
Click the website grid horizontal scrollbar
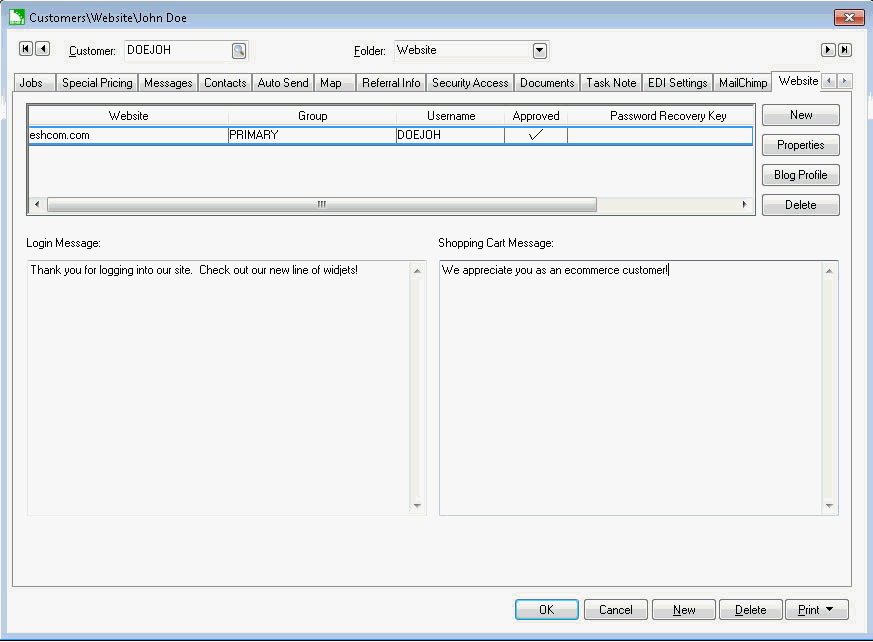321,204
